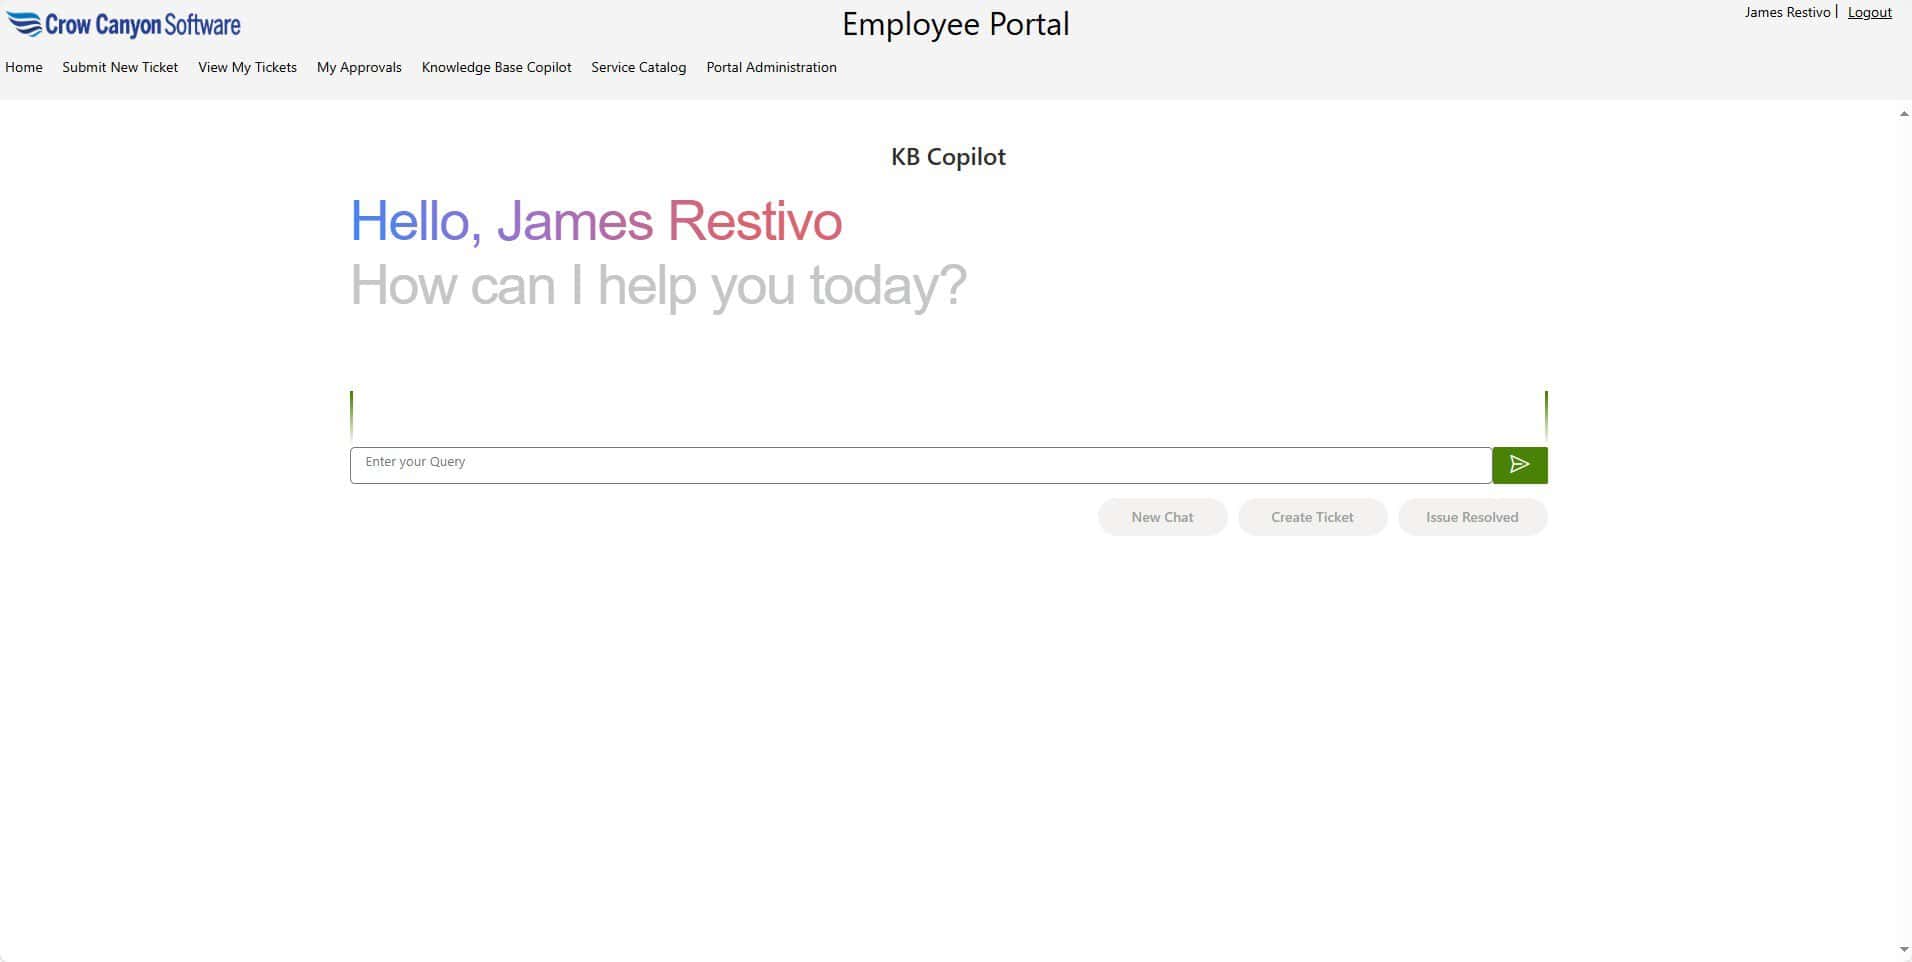Image resolution: width=1912 pixels, height=962 pixels.
Task: Click the scrollbar down arrow
Action: 1903,949
